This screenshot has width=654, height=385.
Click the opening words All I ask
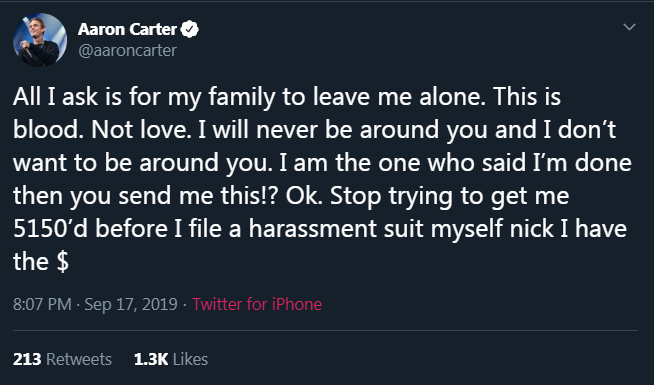click(55, 97)
